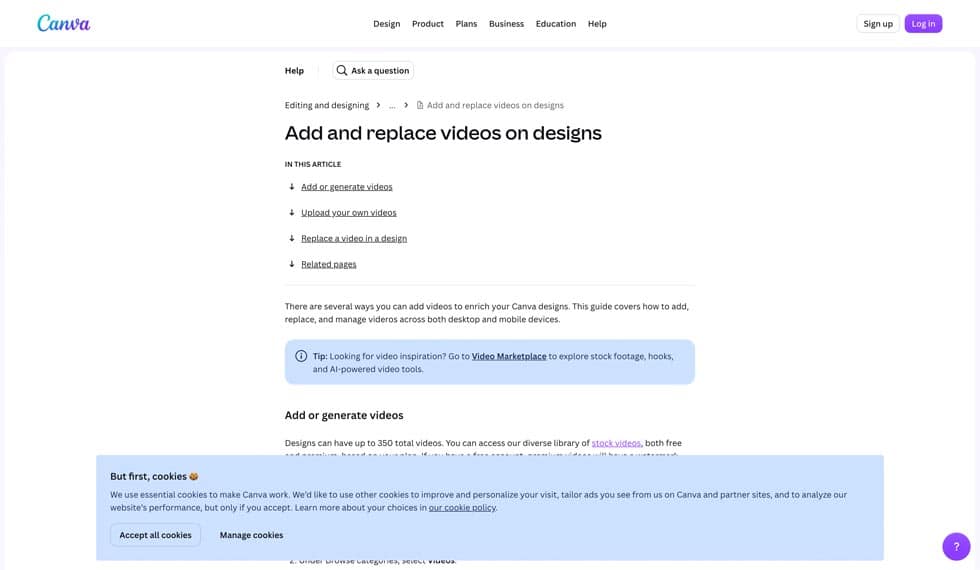Jump to Related pages section
The height and width of the screenshot is (570, 980).
click(x=329, y=264)
